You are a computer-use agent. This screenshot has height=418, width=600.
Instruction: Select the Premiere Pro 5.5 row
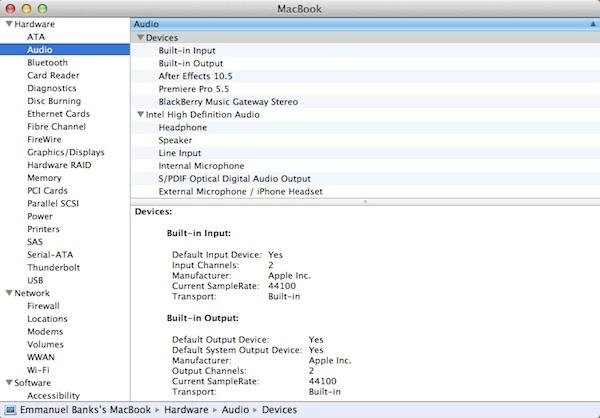tap(365, 89)
